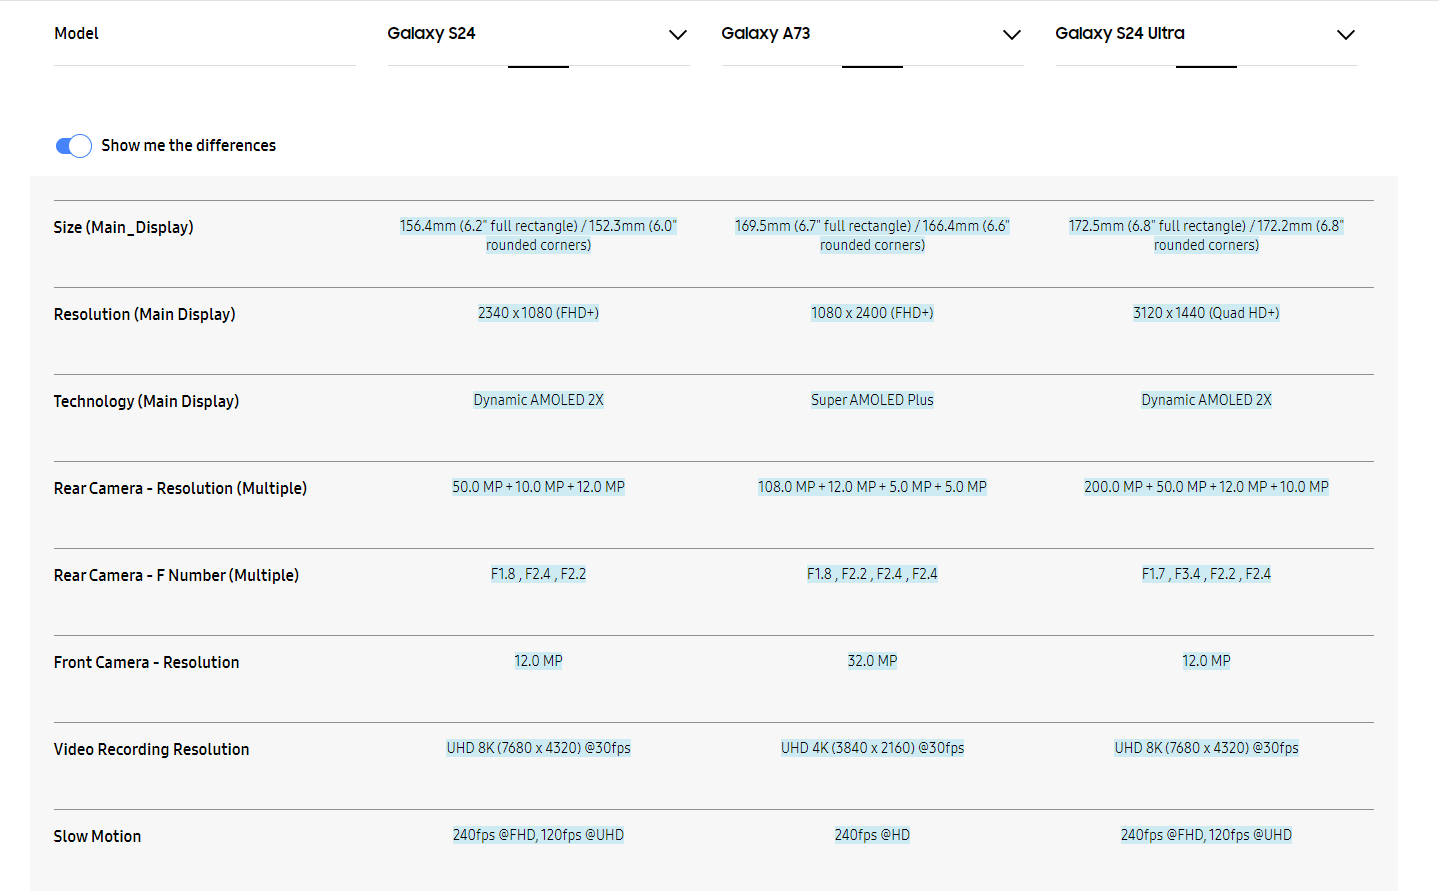Click the Model header label
1439x891 pixels.
(x=76, y=33)
